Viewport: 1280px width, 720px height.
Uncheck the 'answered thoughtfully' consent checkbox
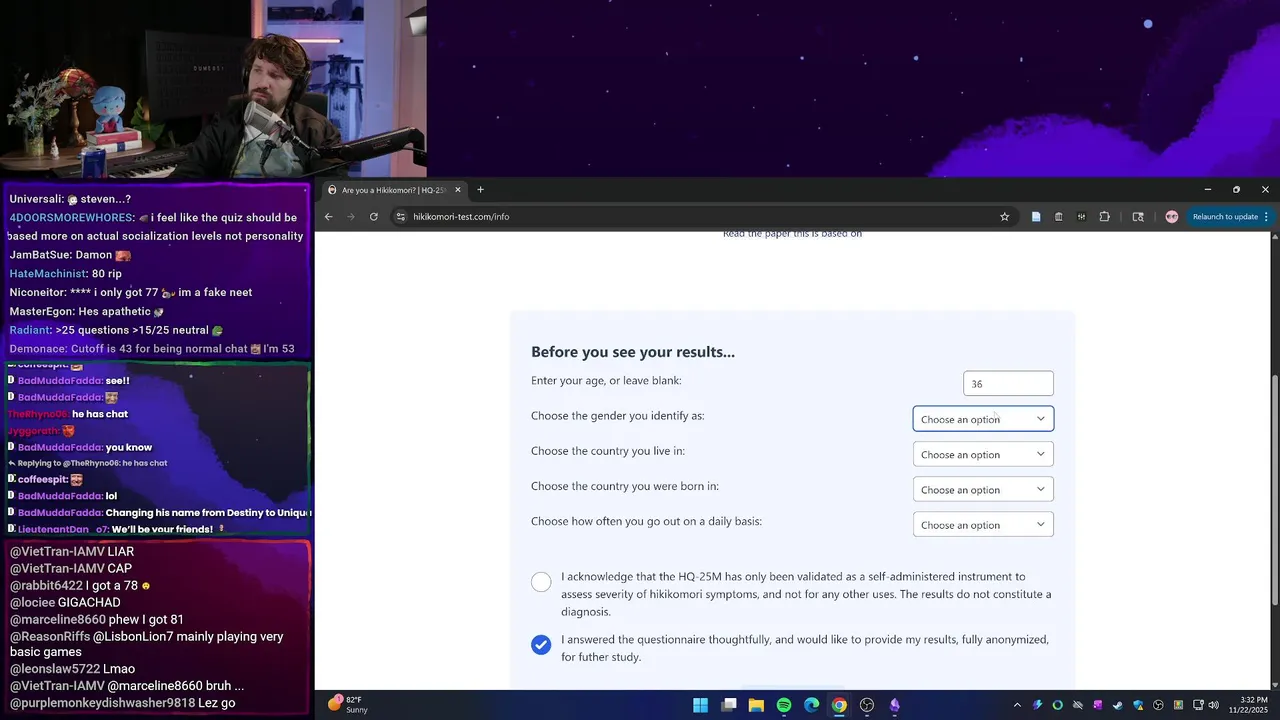[x=541, y=645]
